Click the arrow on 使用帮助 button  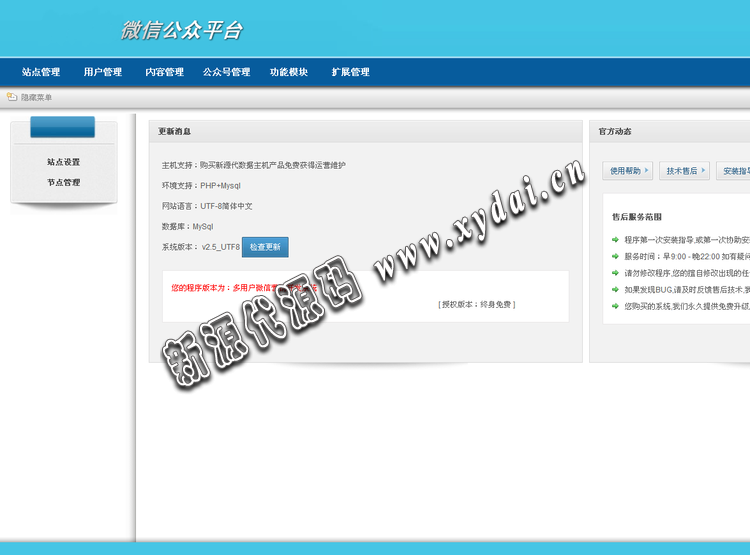(646, 170)
